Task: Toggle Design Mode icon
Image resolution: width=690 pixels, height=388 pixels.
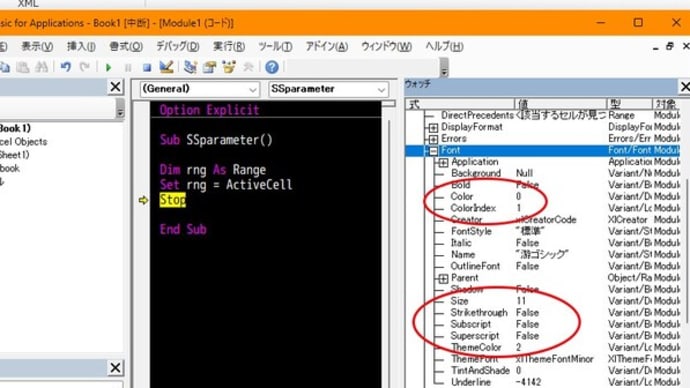Action: click(166, 67)
